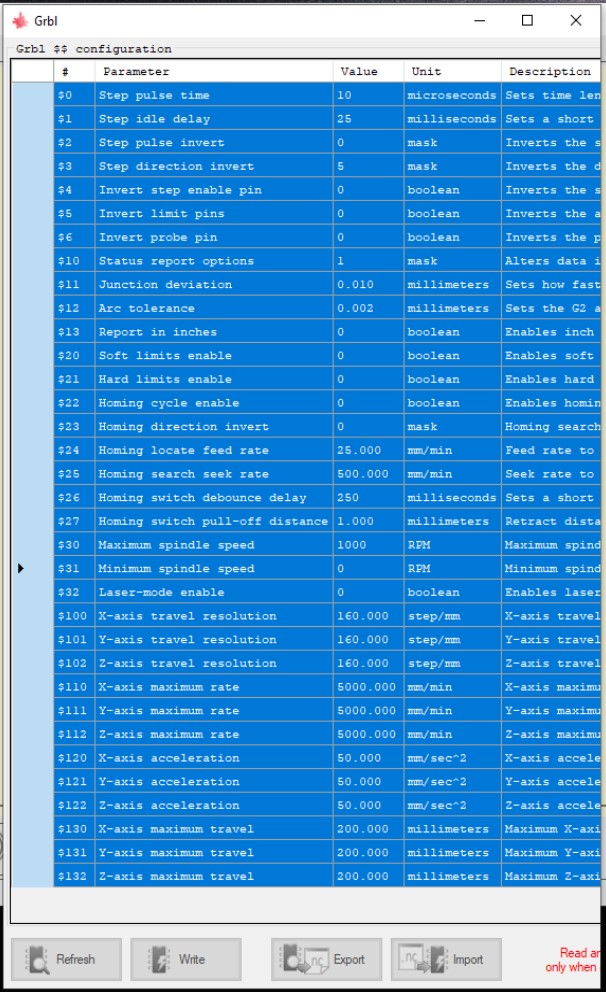Viewport: 606px width, 992px height.
Task: Select Homing switch debounce delay value 250
Action: [368, 497]
